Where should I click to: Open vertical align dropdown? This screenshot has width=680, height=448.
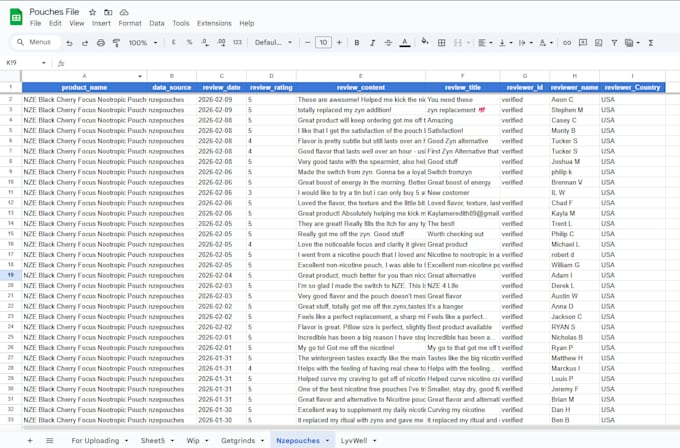click(x=505, y=43)
